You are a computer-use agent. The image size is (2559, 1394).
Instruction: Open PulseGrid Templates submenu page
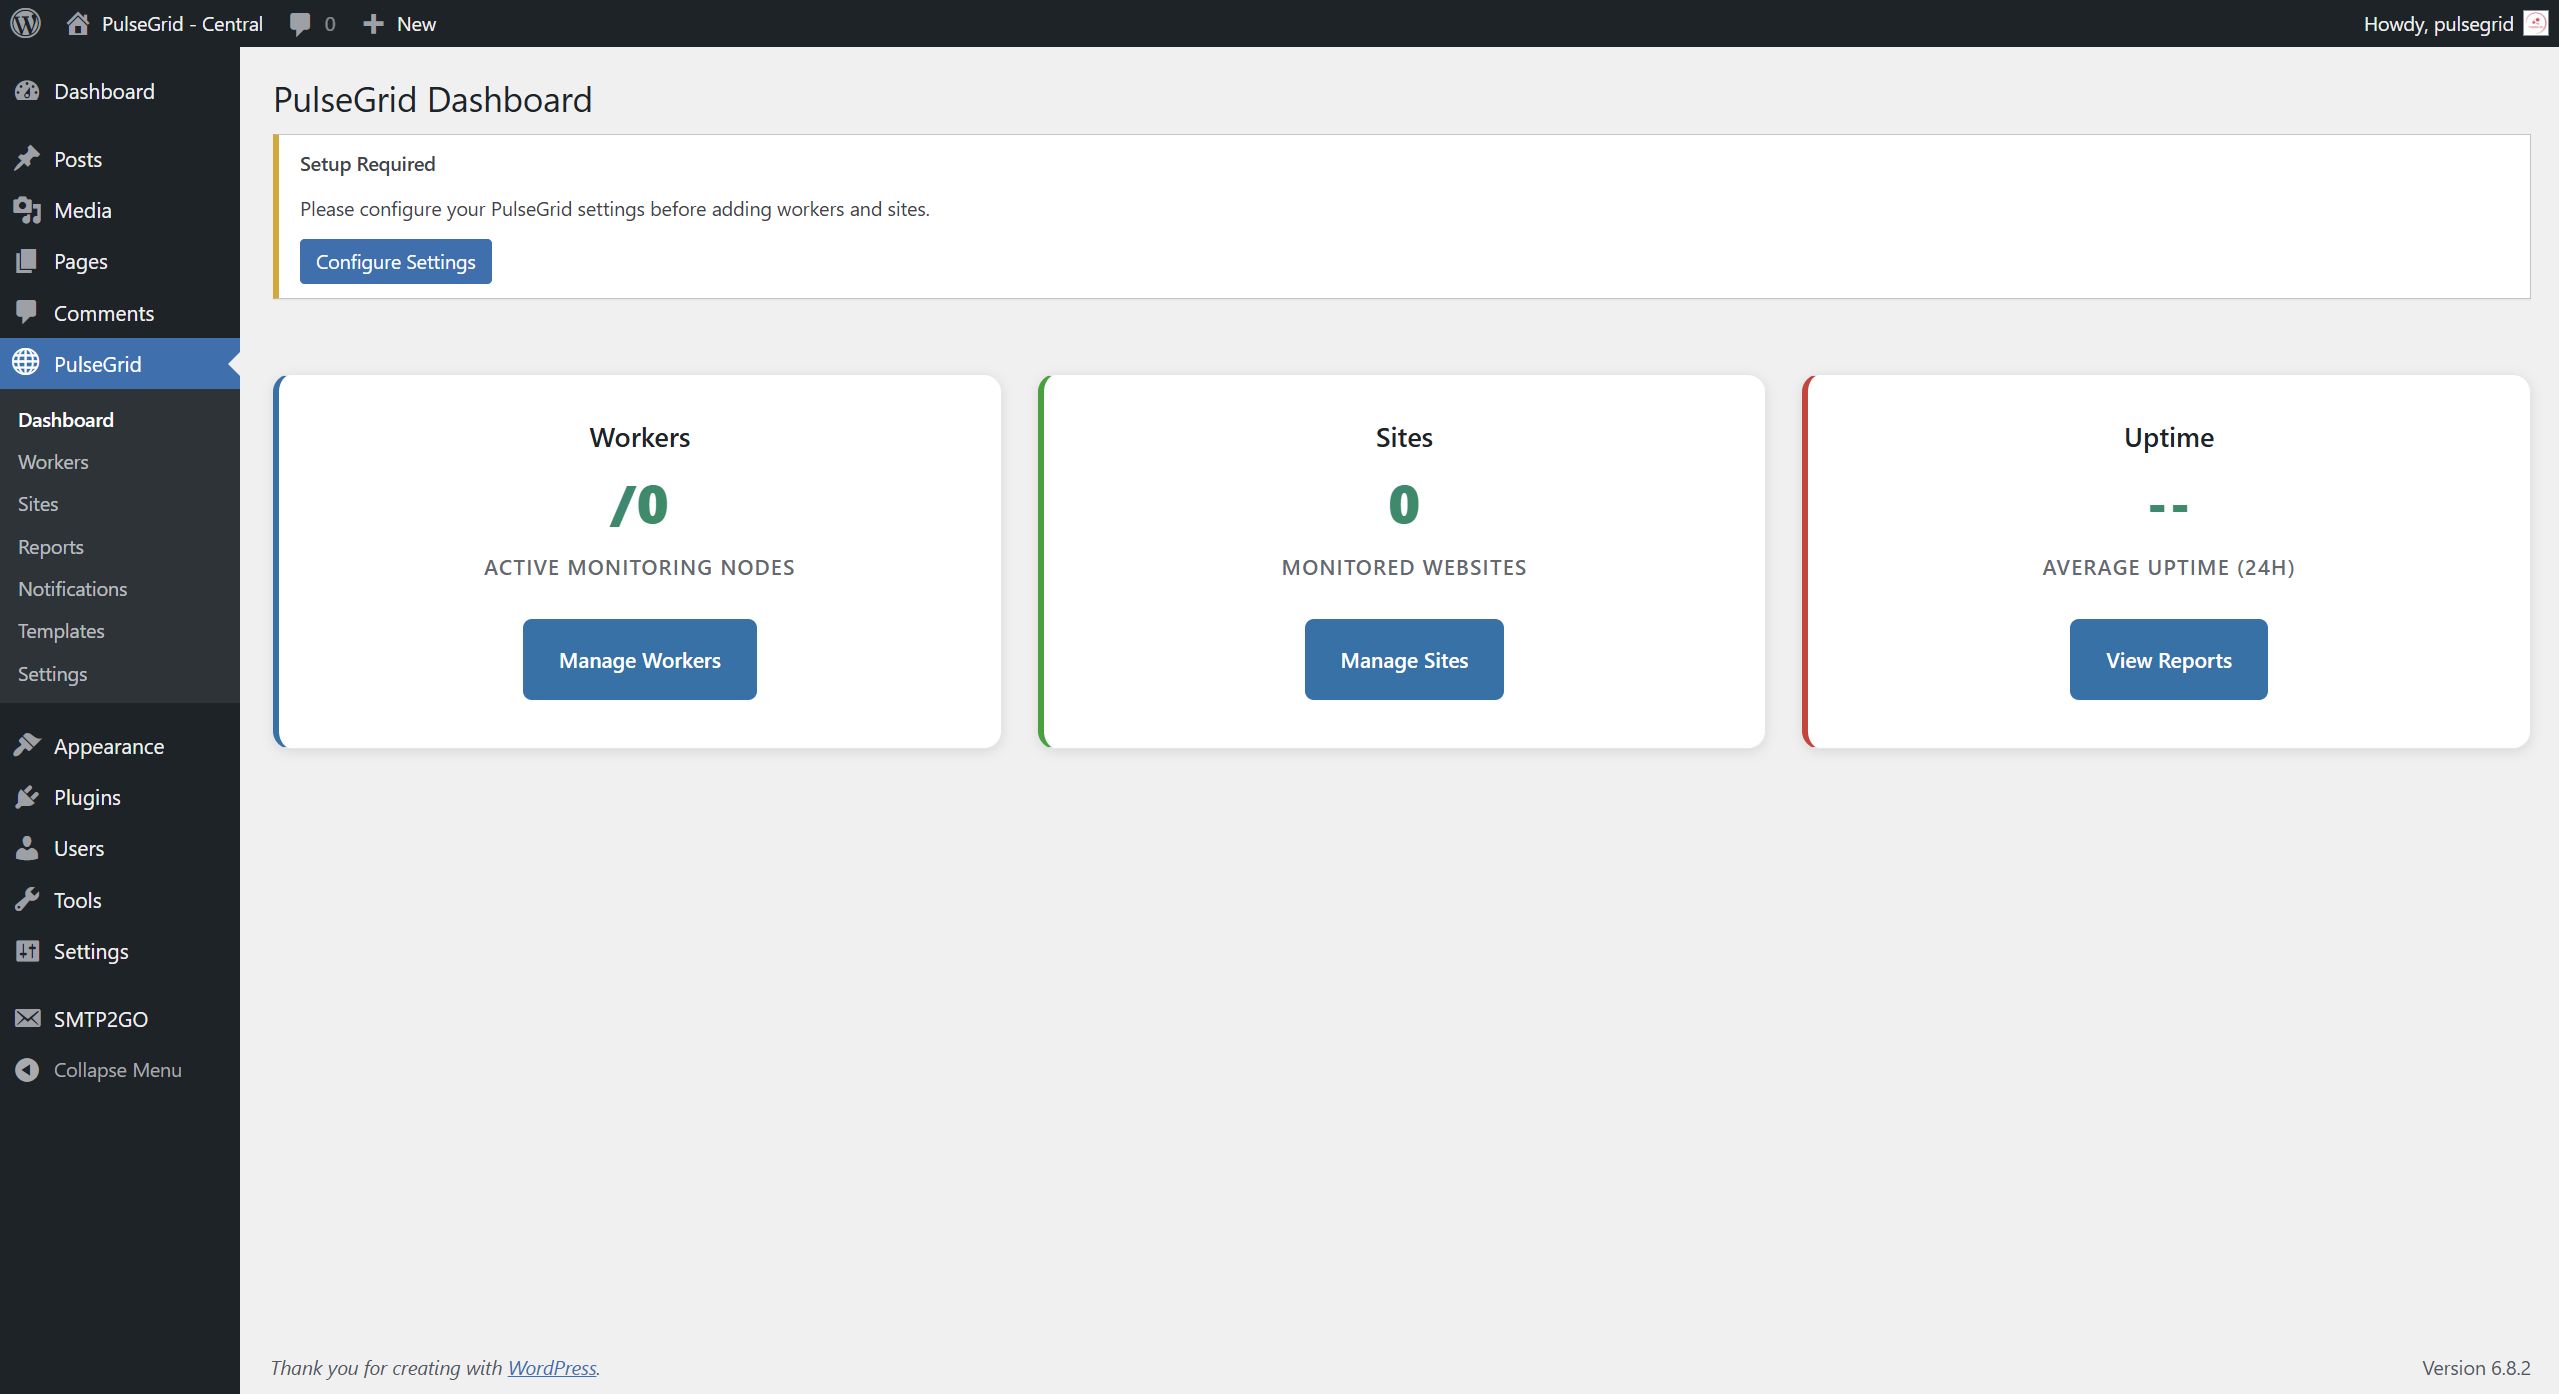[x=61, y=631]
